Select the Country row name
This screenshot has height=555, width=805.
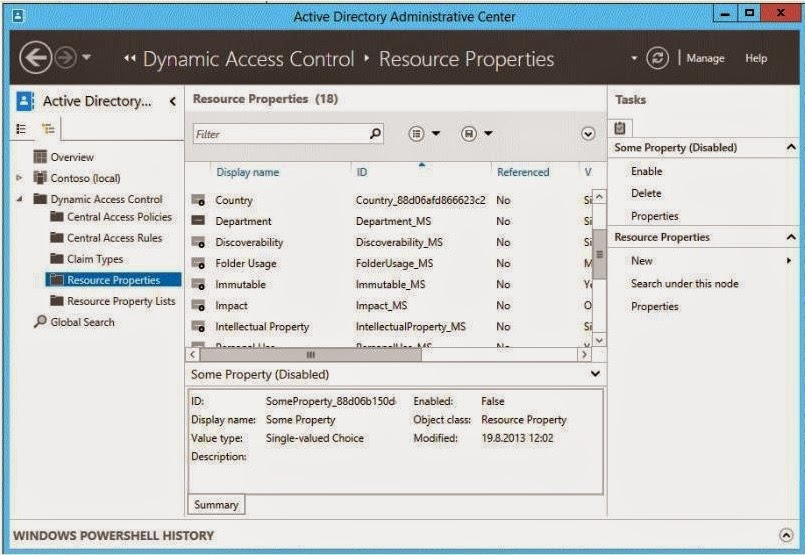pos(234,200)
